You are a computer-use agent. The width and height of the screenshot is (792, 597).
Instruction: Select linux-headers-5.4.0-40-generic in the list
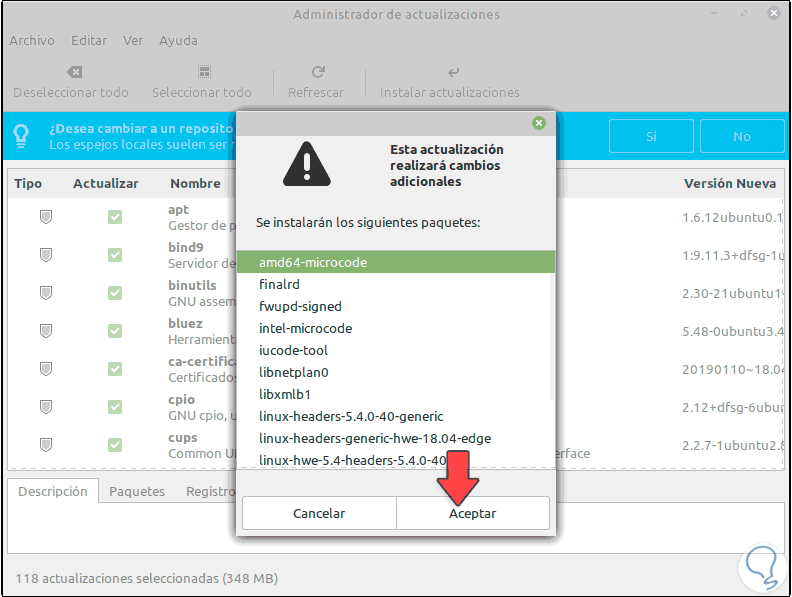tap(395, 416)
